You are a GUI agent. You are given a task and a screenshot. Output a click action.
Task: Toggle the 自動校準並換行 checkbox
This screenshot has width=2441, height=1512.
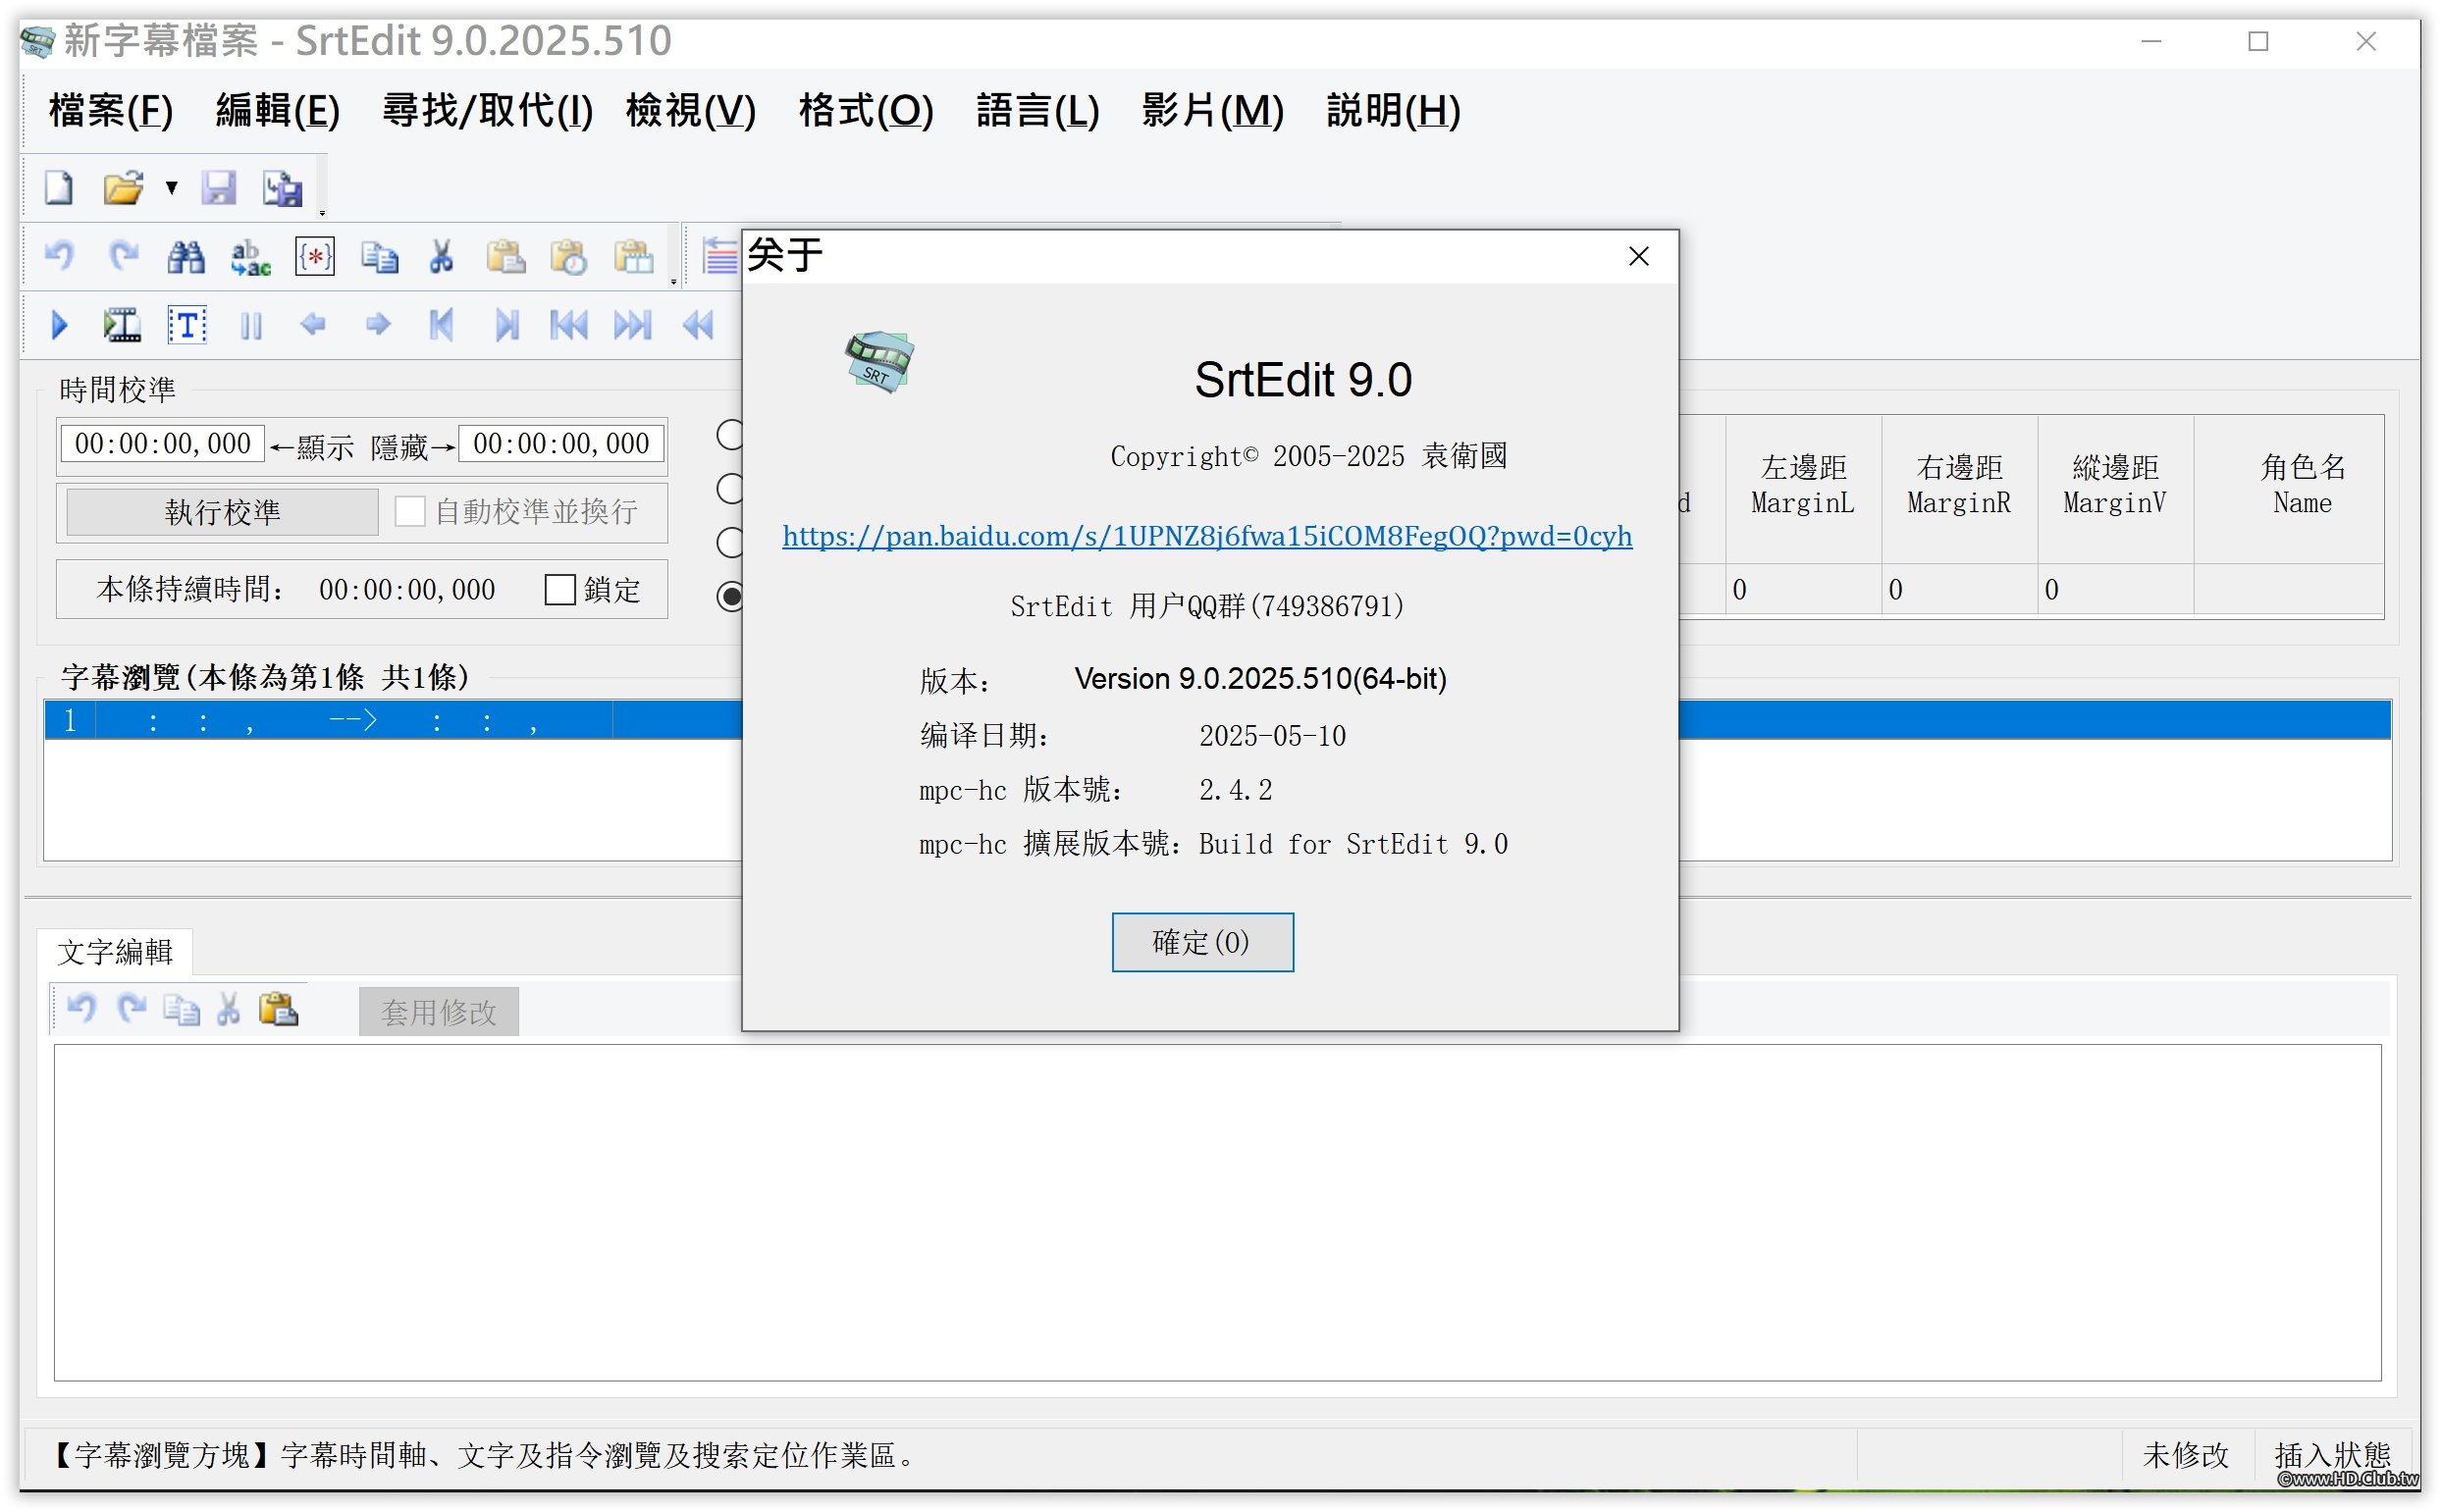[410, 511]
